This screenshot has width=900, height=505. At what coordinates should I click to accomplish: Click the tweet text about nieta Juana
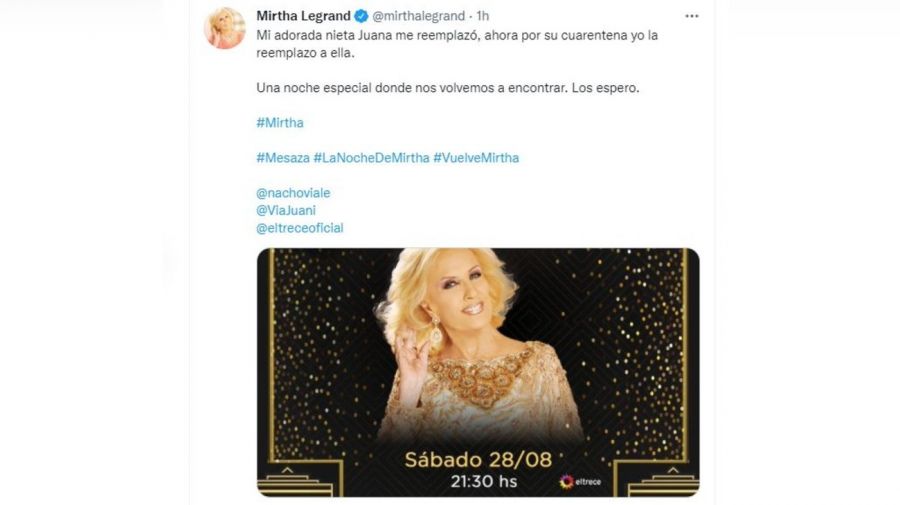click(x=457, y=44)
